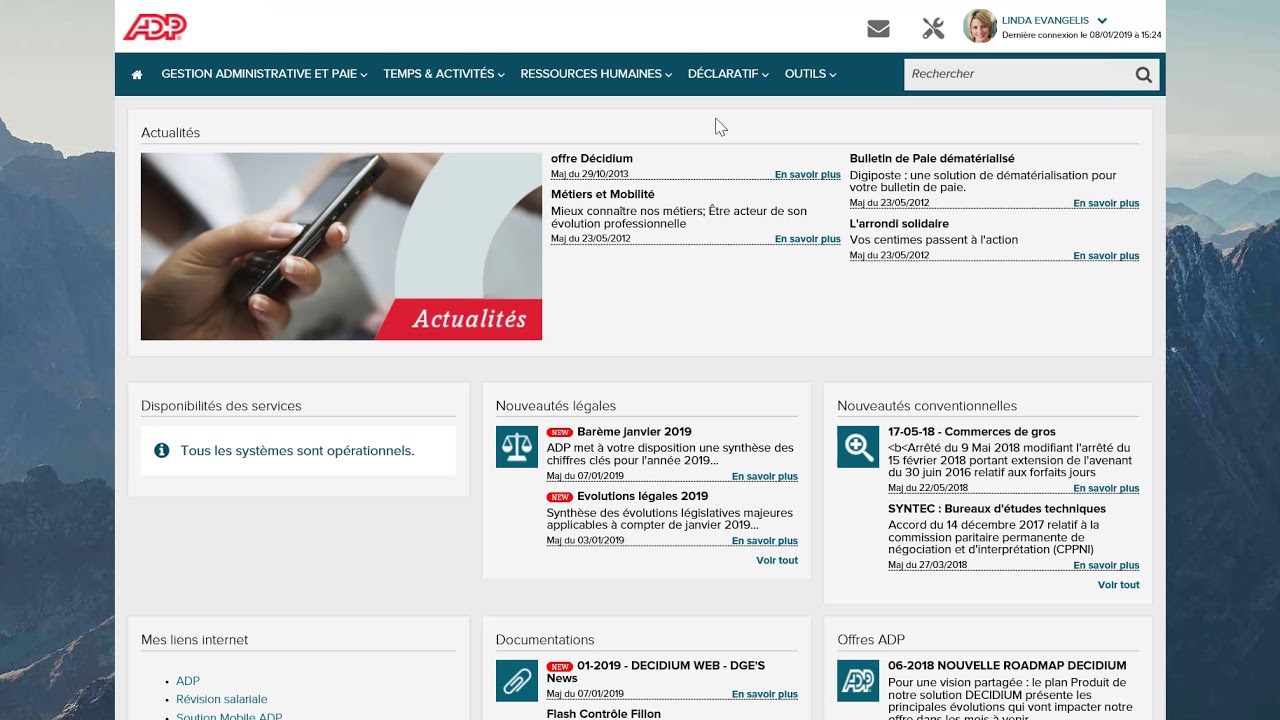
Task: Click the Actualités banner image
Action: (341, 246)
